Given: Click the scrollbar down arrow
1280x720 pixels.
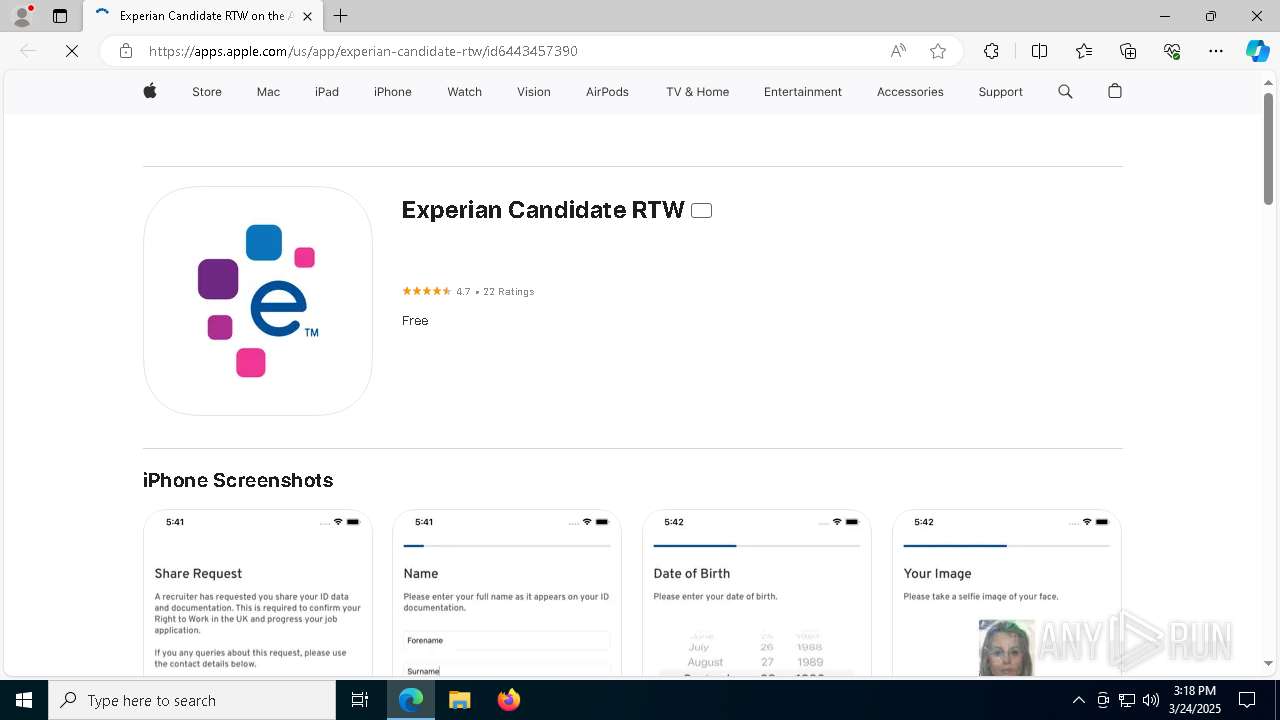Looking at the screenshot, I should 1269,663.
